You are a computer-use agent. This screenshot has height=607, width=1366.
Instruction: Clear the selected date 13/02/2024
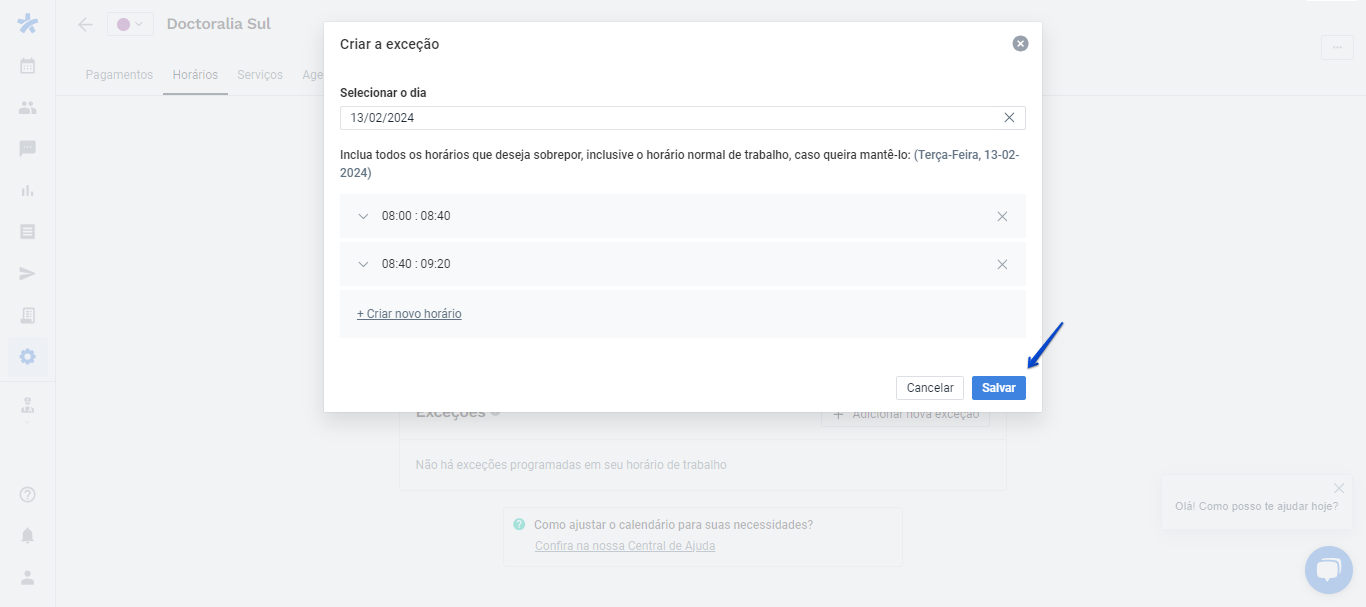pos(1009,118)
